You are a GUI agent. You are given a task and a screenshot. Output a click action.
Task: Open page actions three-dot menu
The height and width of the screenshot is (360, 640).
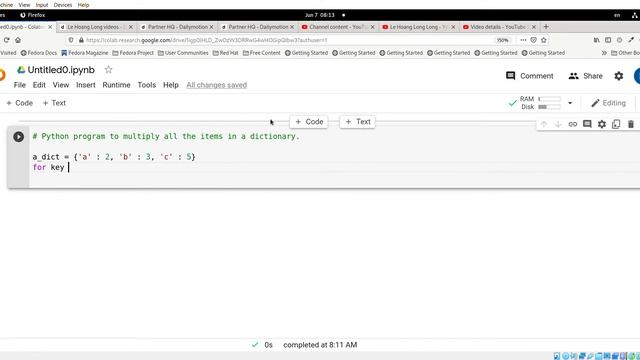523,40
